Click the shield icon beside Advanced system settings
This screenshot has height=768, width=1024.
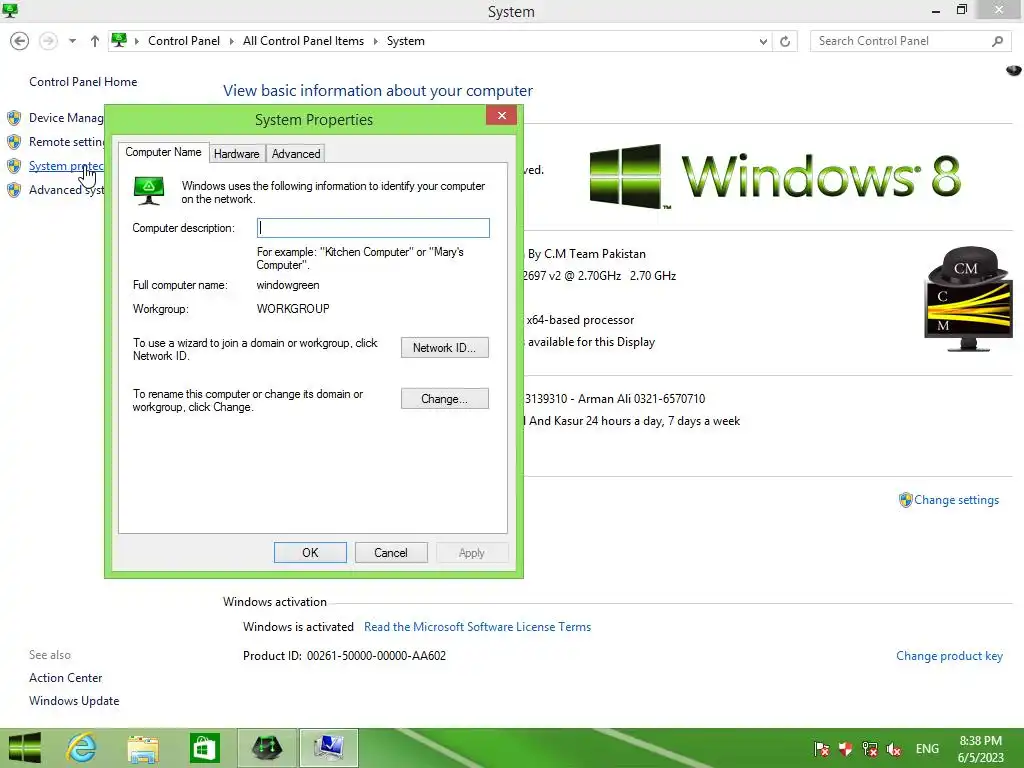tap(14, 190)
